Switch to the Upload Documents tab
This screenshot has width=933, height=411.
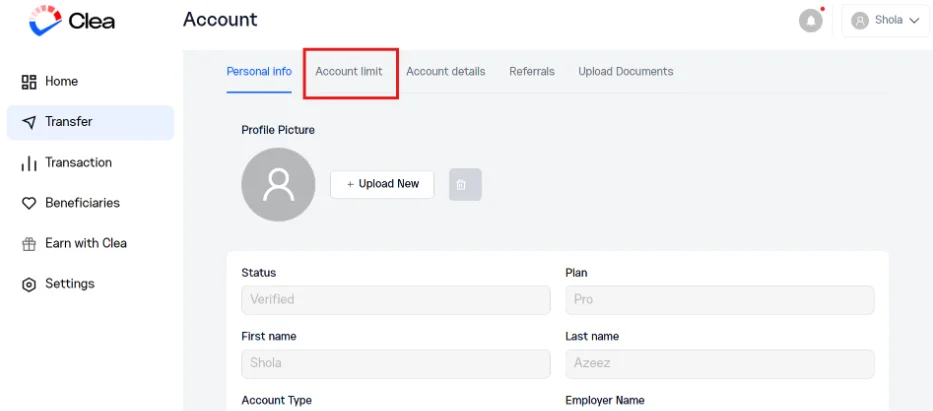(625, 72)
